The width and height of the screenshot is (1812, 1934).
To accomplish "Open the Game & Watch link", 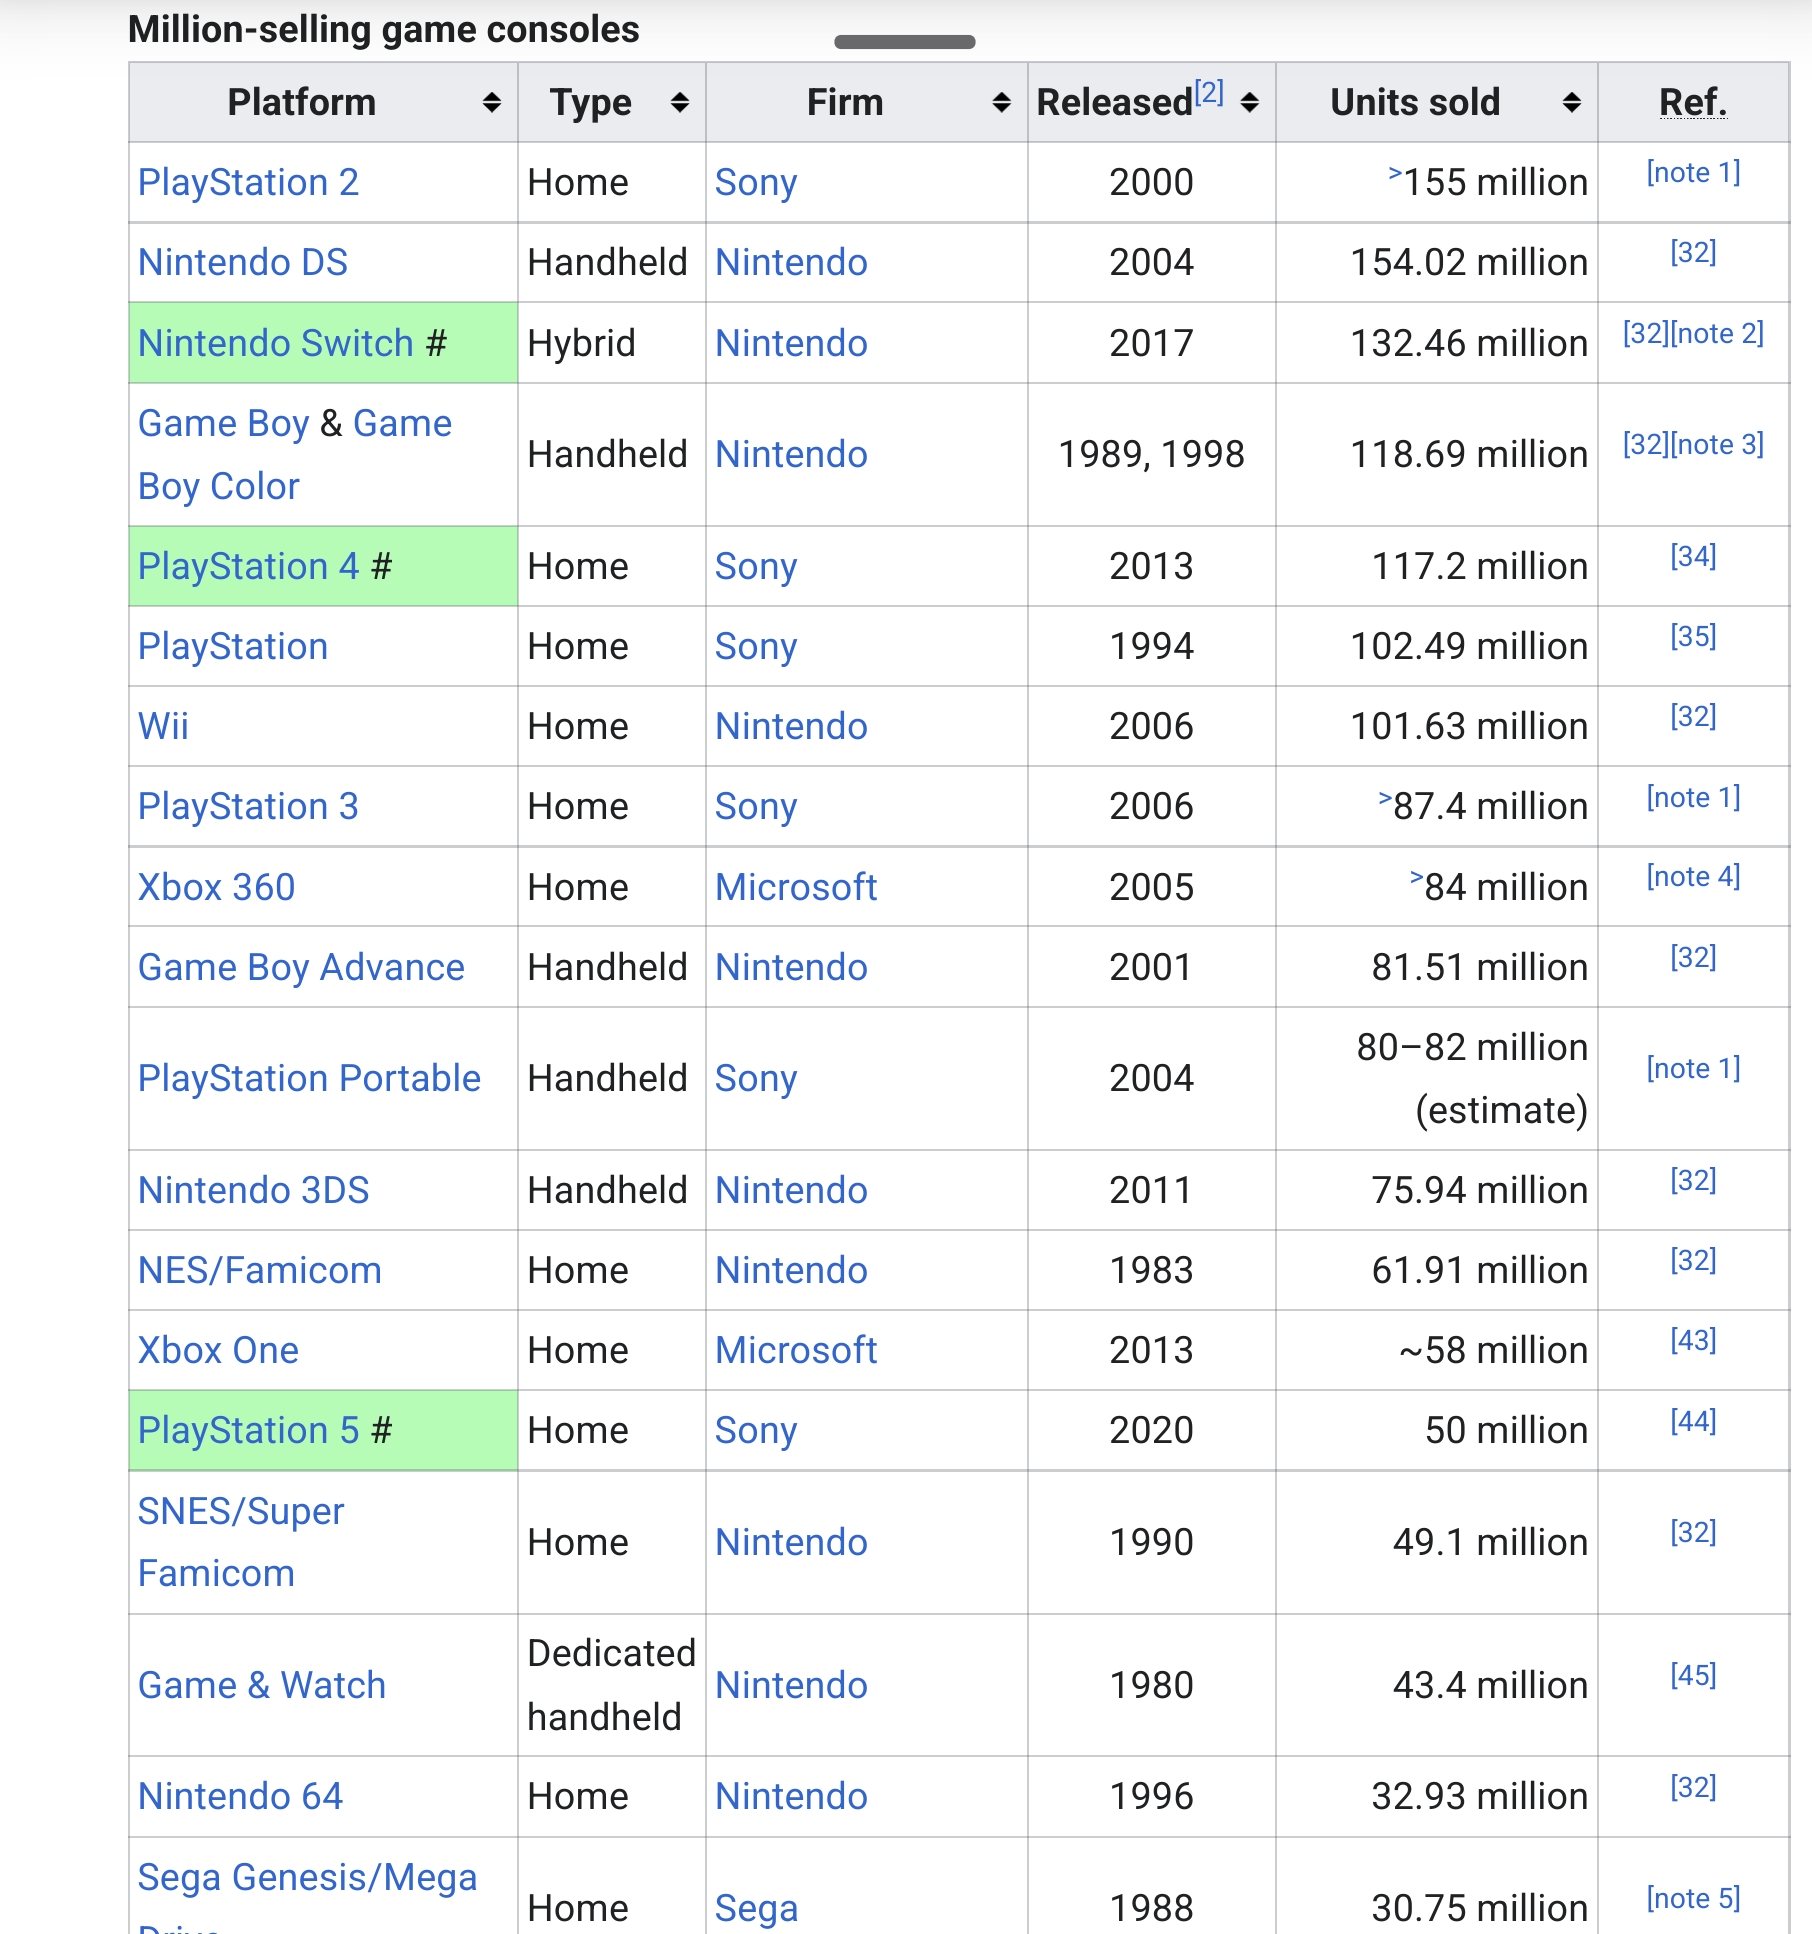I will point(262,1685).
